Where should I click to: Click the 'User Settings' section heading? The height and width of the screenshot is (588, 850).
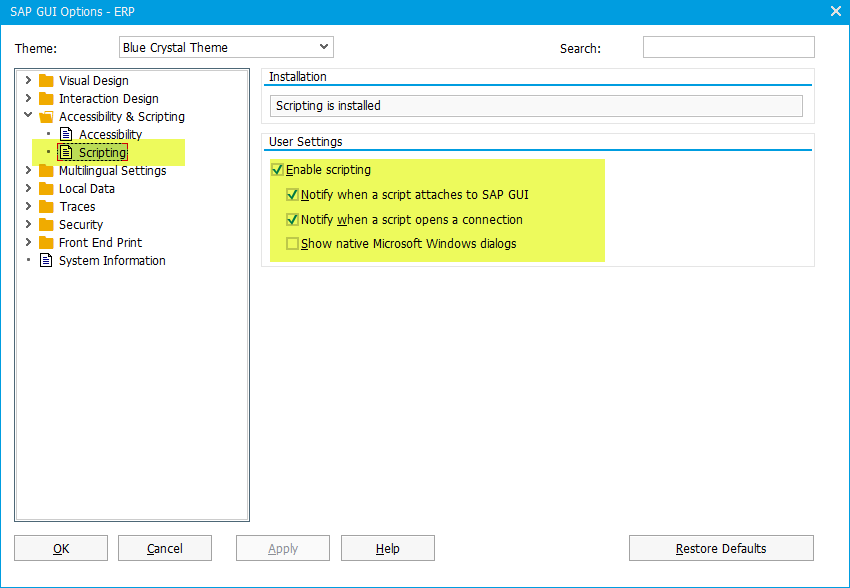(306, 142)
